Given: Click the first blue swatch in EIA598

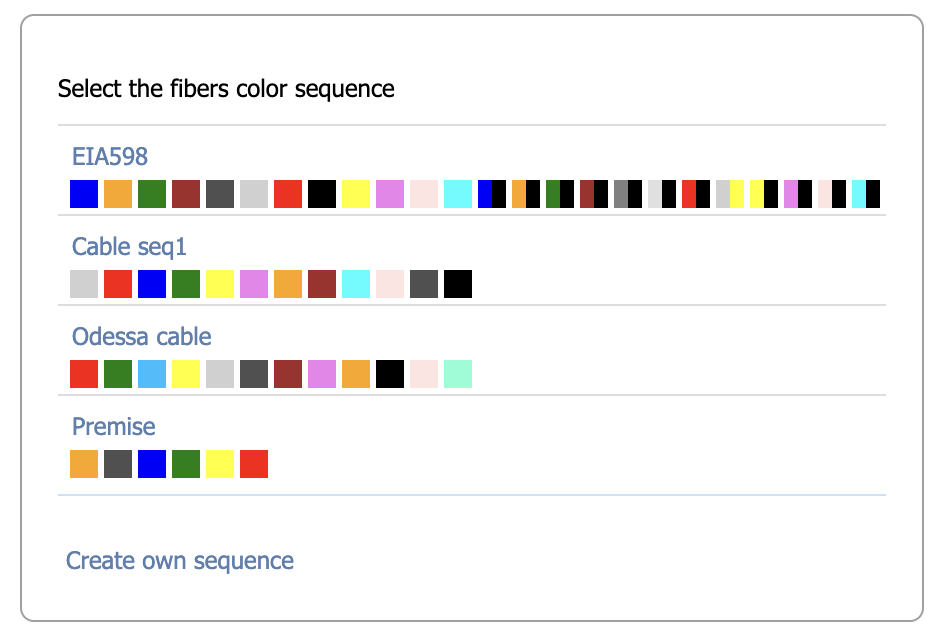Looking at the screenshot, I should point(84,194).
